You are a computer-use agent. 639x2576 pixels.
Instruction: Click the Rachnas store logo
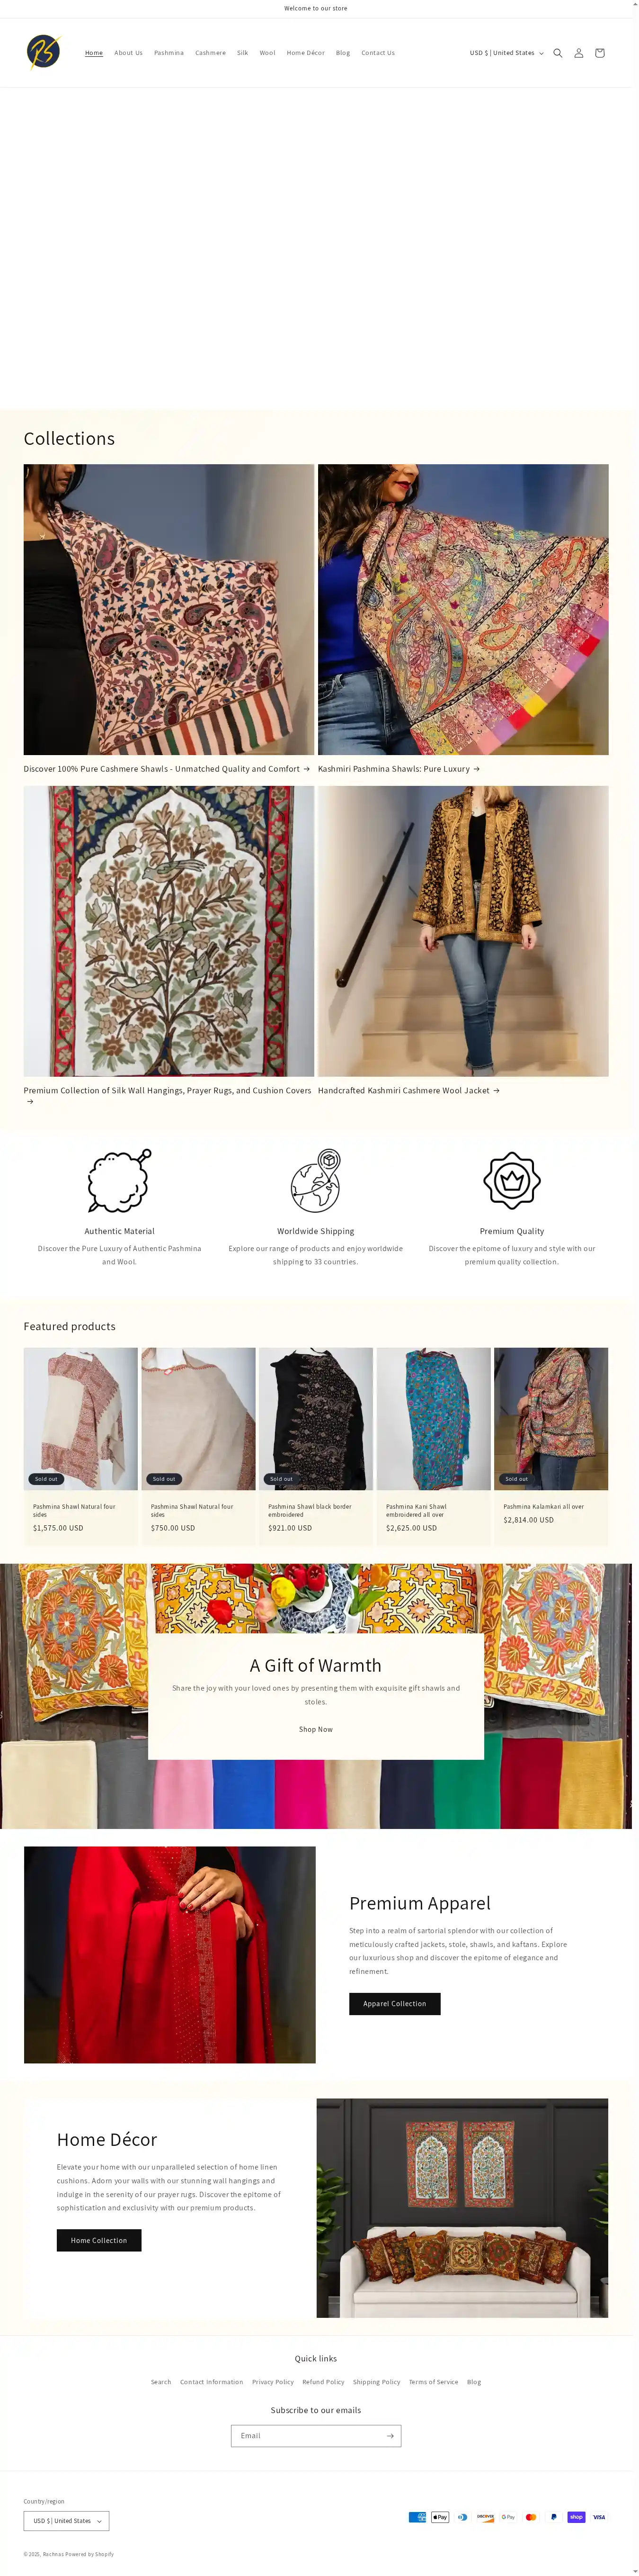(43, 52)
